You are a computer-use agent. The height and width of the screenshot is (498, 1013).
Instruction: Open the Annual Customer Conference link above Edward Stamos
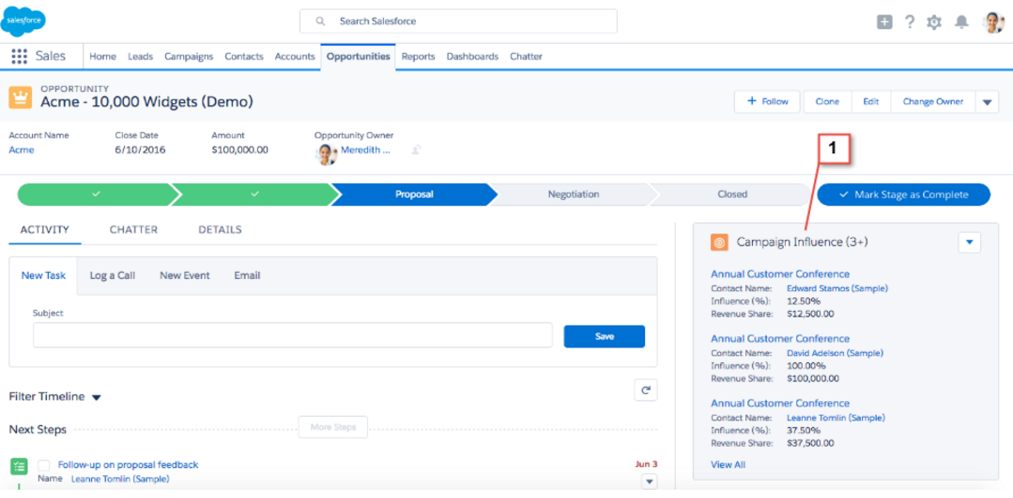point(780,275)
